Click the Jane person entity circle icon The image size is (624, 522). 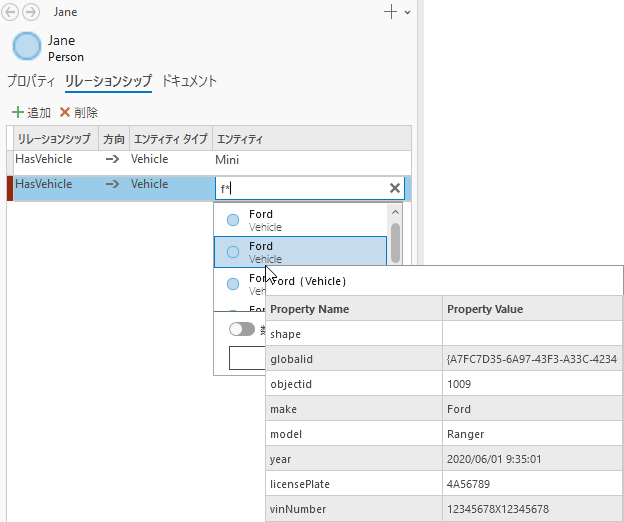tap(28, 47)
